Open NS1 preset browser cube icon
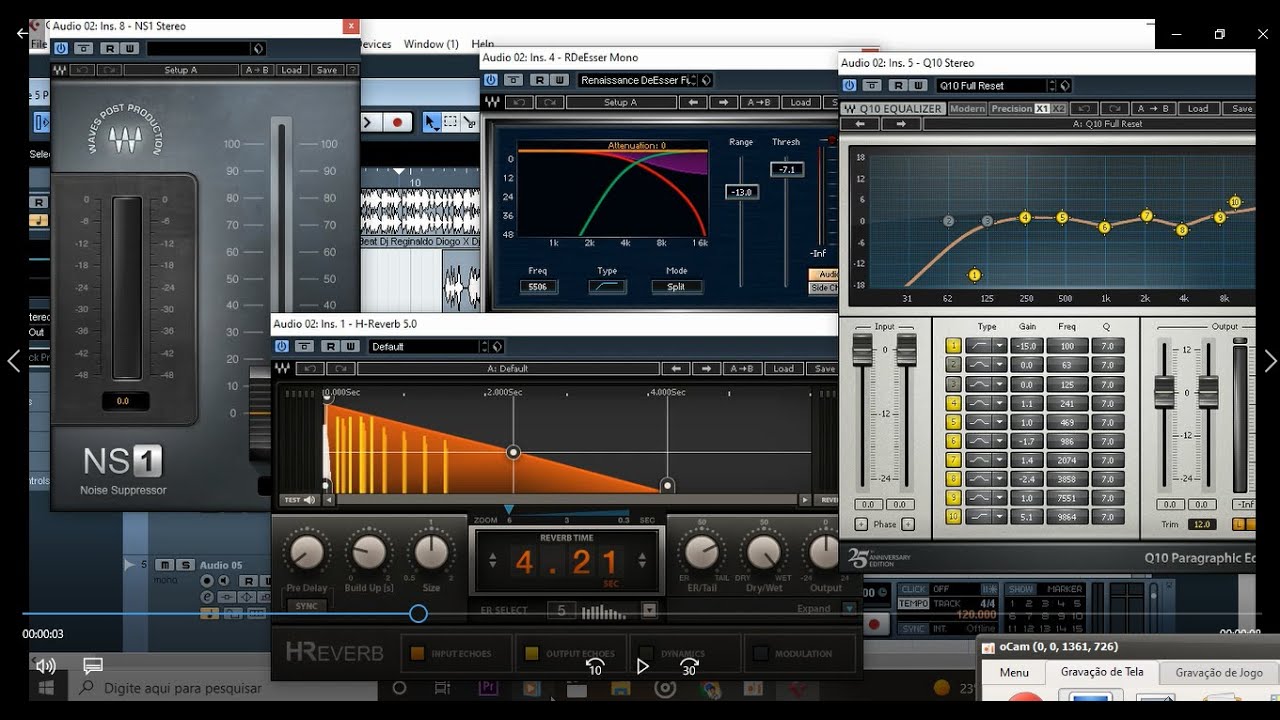The height and width of the screenshot is (720, 1280). coord(258,48)
